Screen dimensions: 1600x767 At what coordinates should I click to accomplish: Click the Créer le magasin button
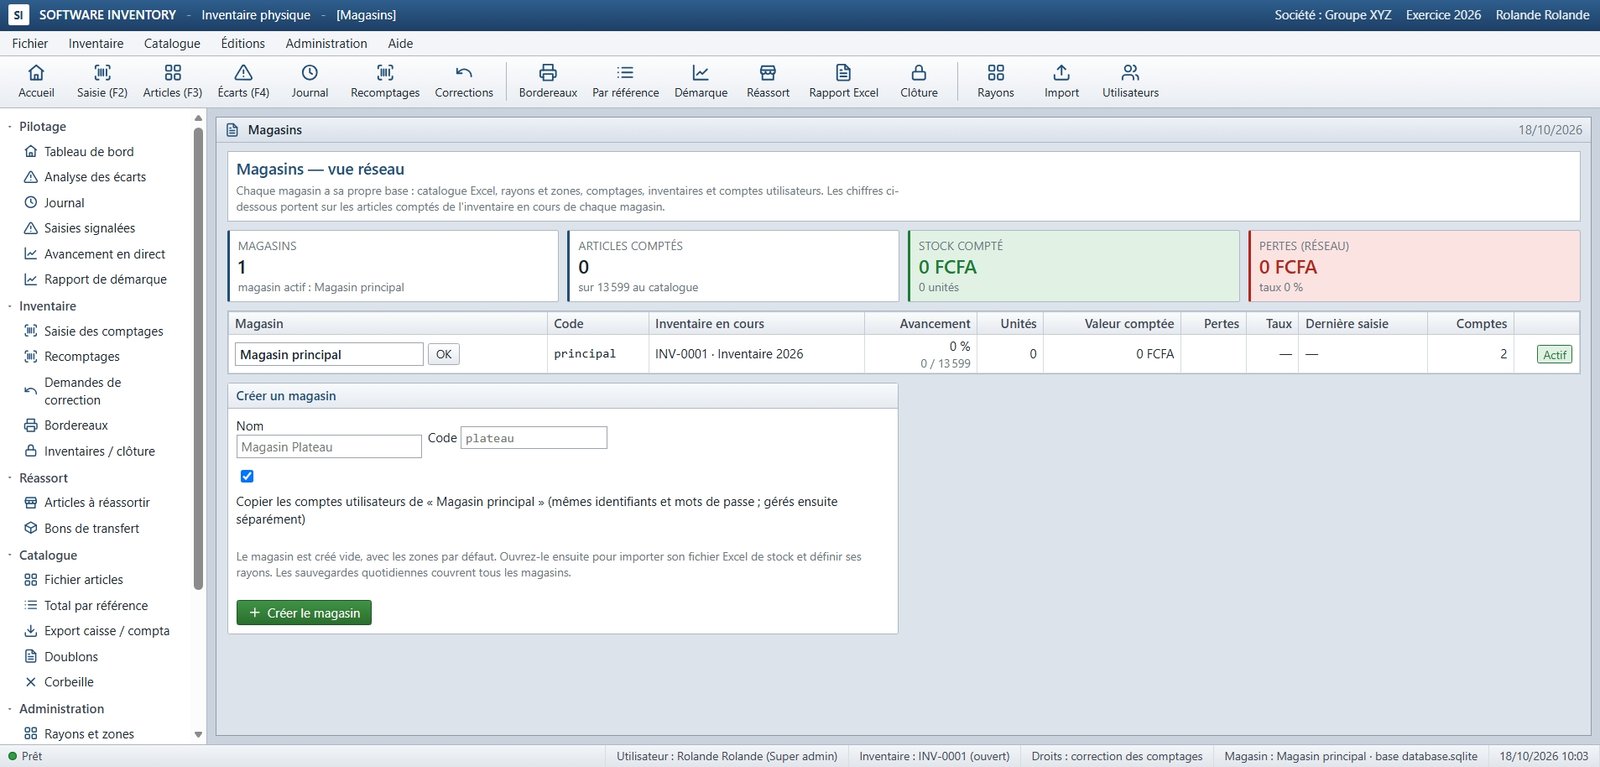coord(304,613)
